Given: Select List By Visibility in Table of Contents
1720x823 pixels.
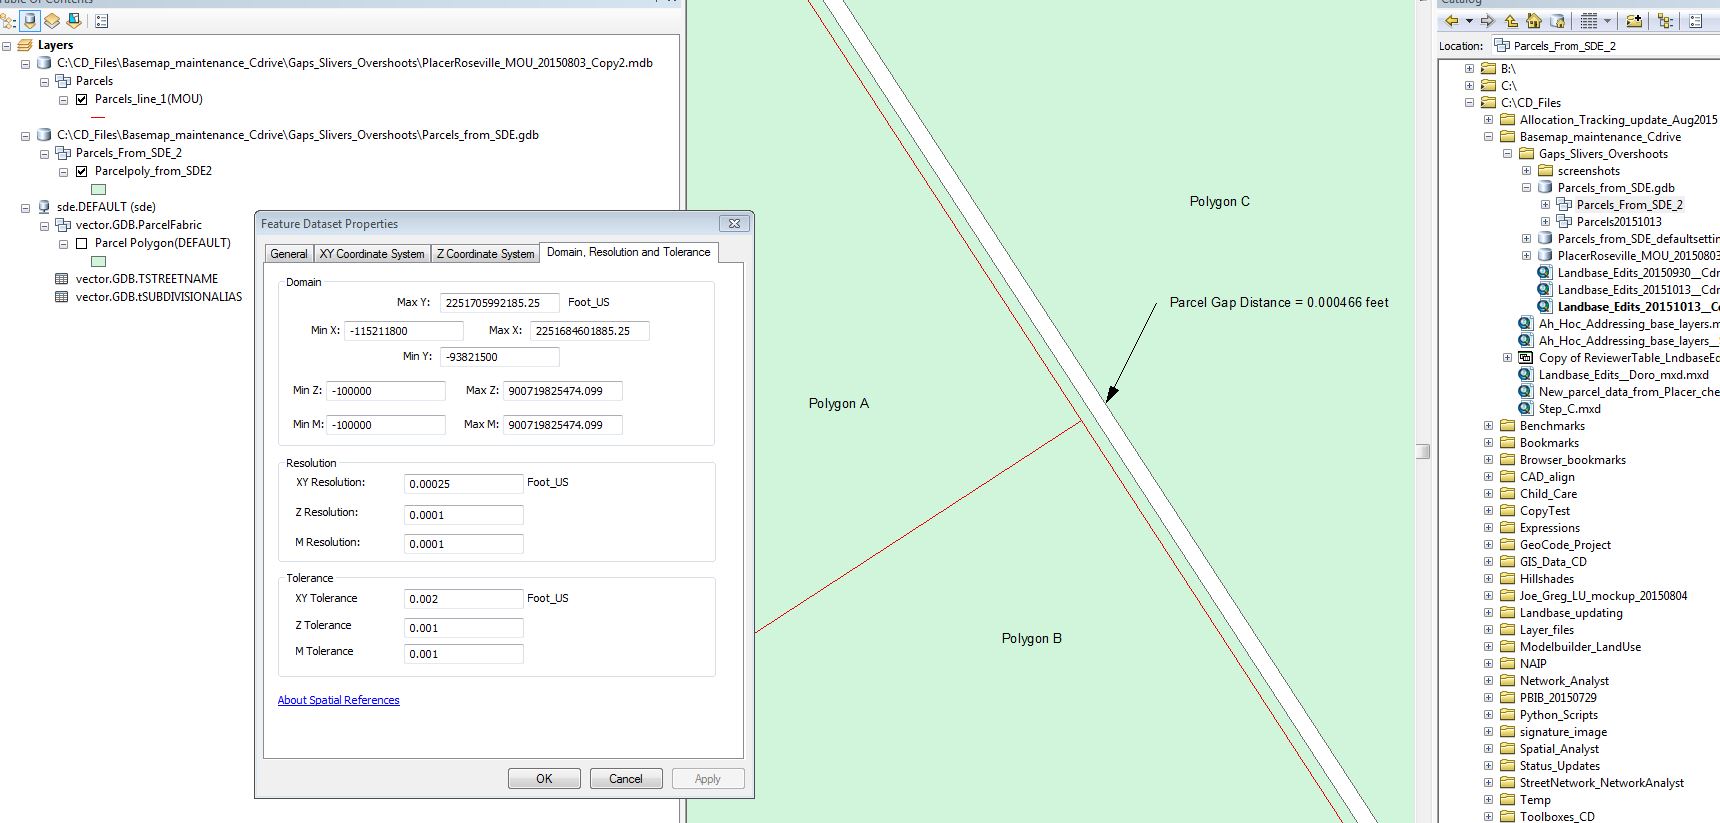Looking at the screenshot, I should [x=52, y=20].
